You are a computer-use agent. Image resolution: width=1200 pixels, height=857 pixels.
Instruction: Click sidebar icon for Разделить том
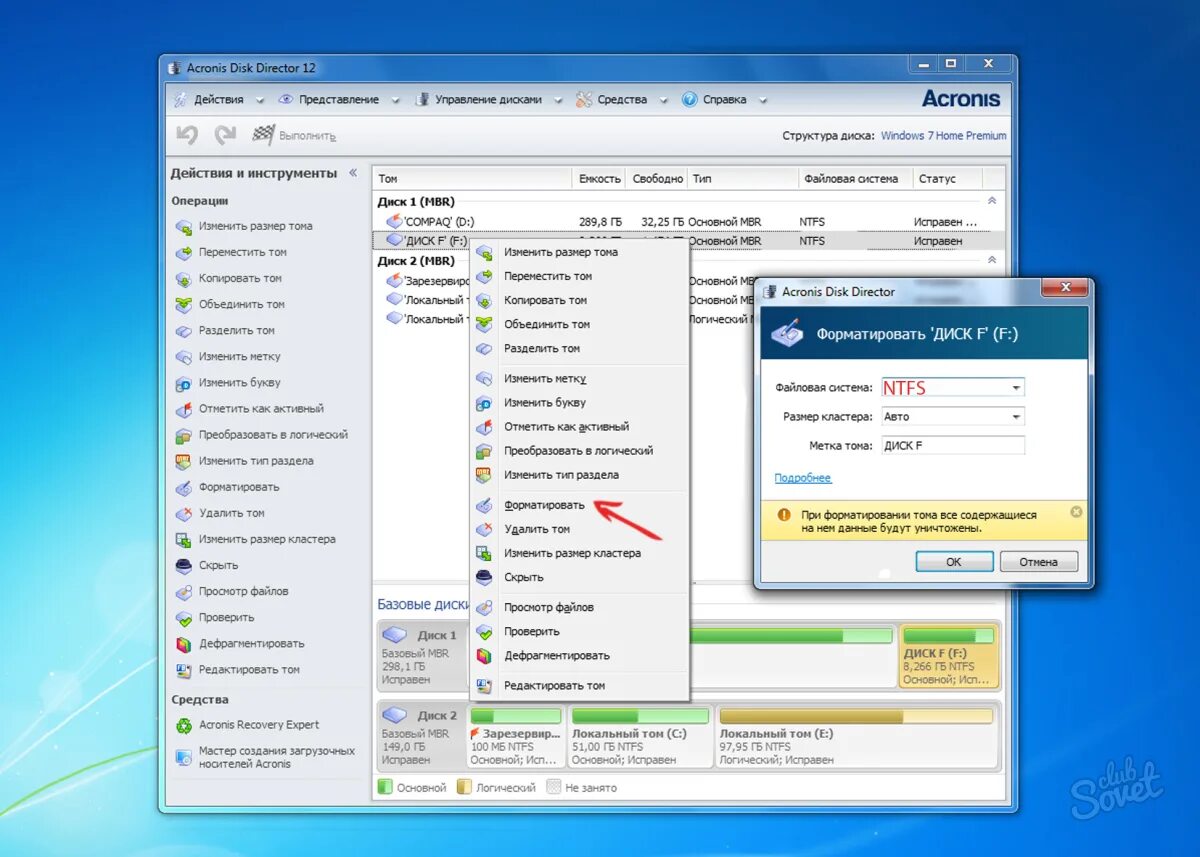click(183, 331)
